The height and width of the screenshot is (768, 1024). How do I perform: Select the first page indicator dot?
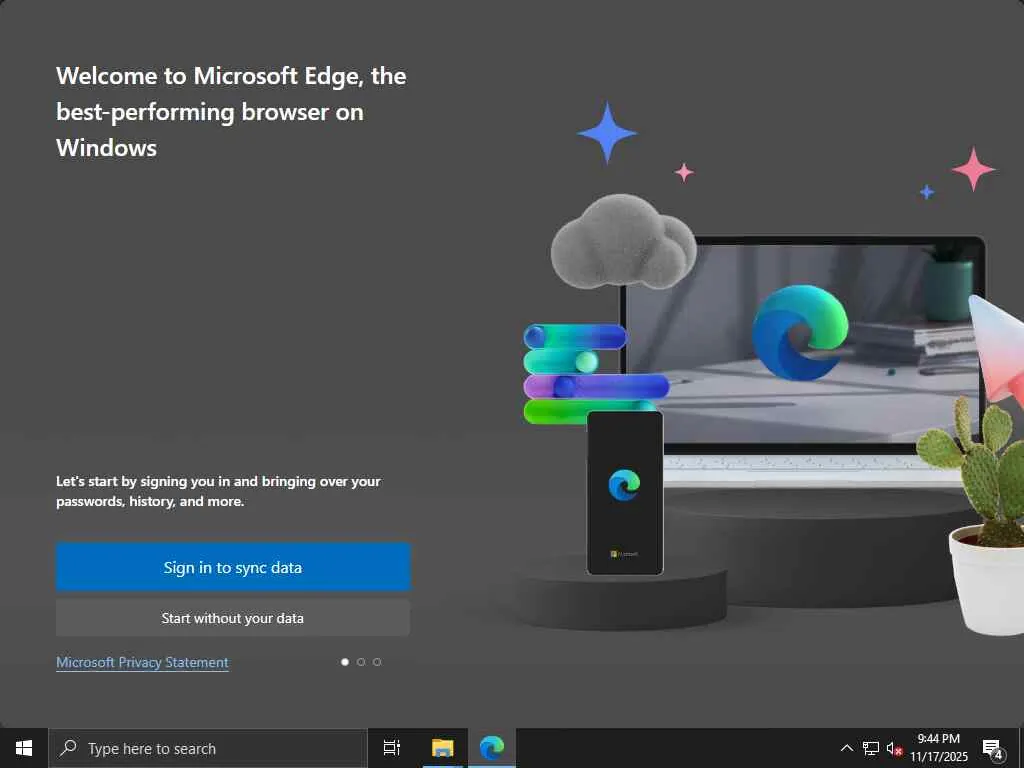coord(345,662)
